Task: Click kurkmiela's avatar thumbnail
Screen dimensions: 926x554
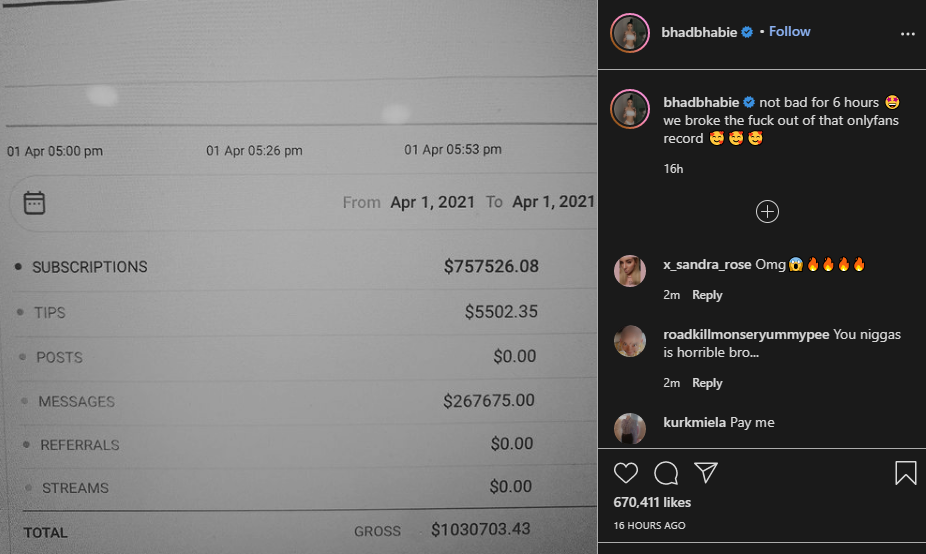Action: [630, 428]
